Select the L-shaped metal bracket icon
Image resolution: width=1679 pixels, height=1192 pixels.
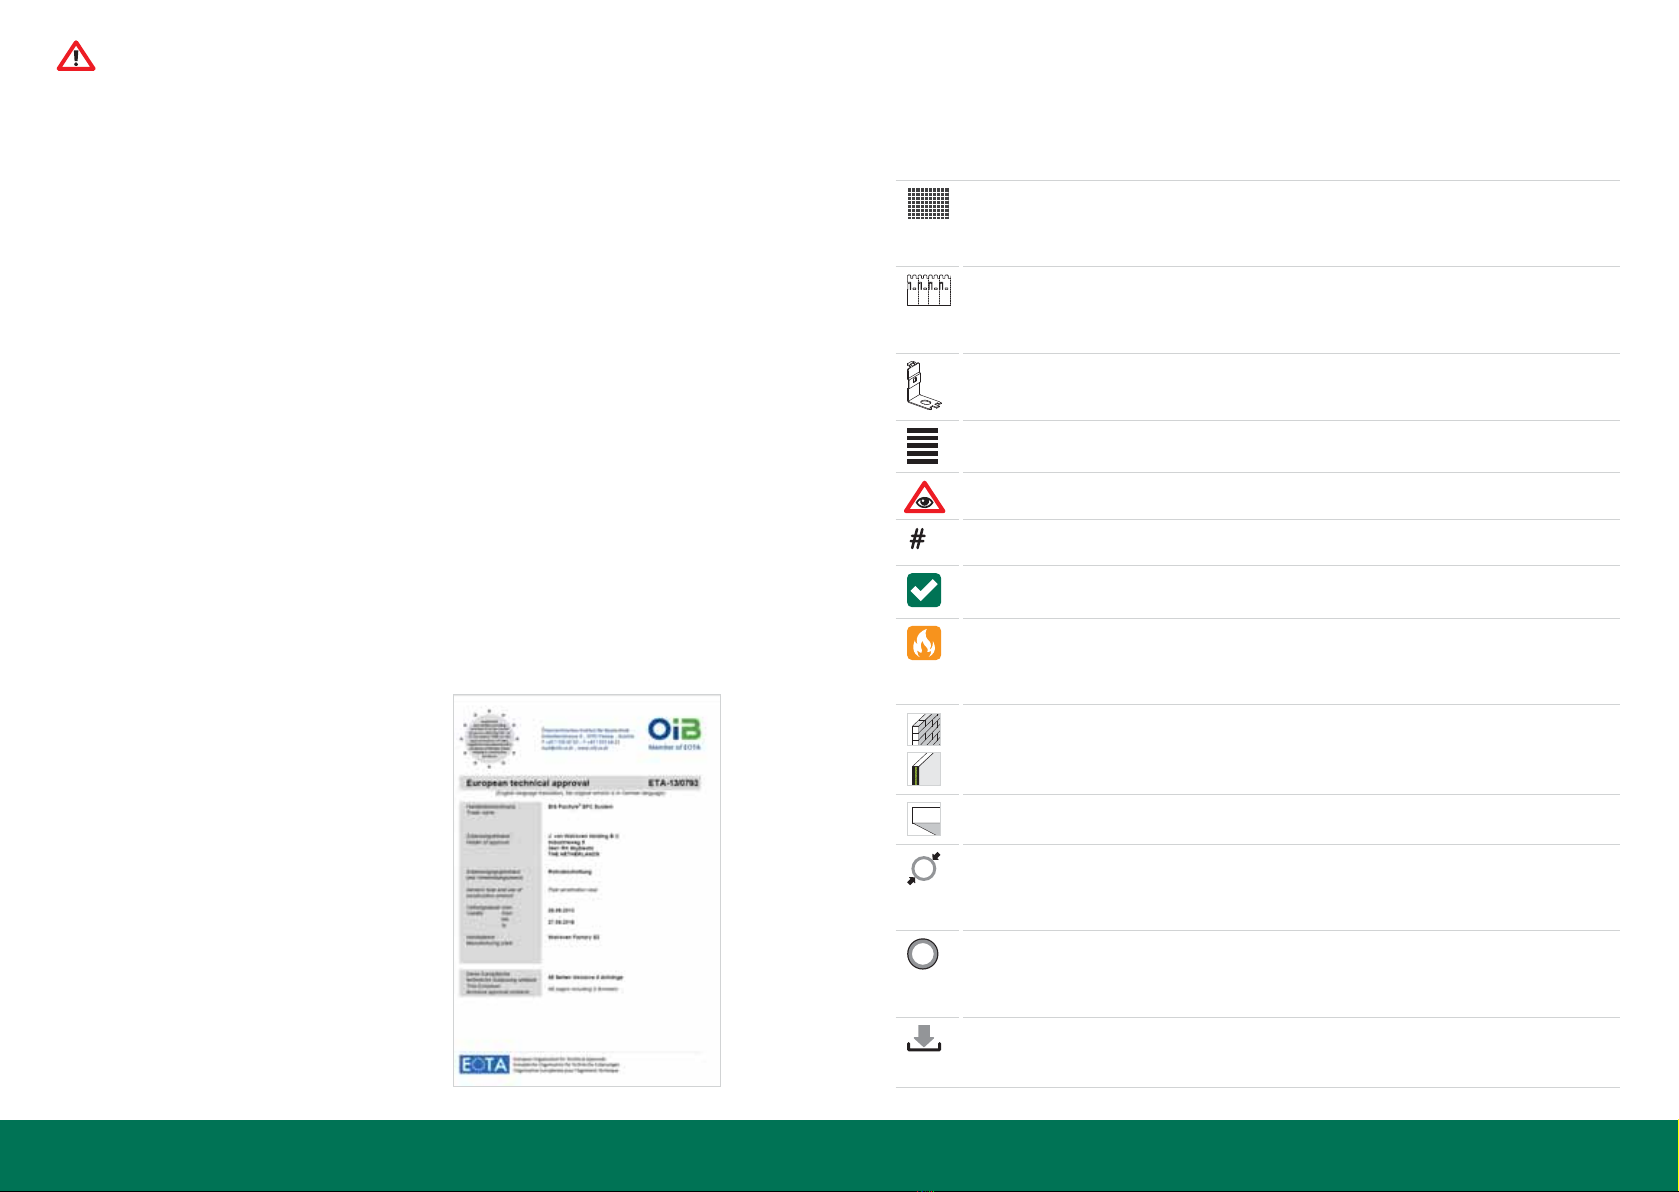[x=924, y=386]
